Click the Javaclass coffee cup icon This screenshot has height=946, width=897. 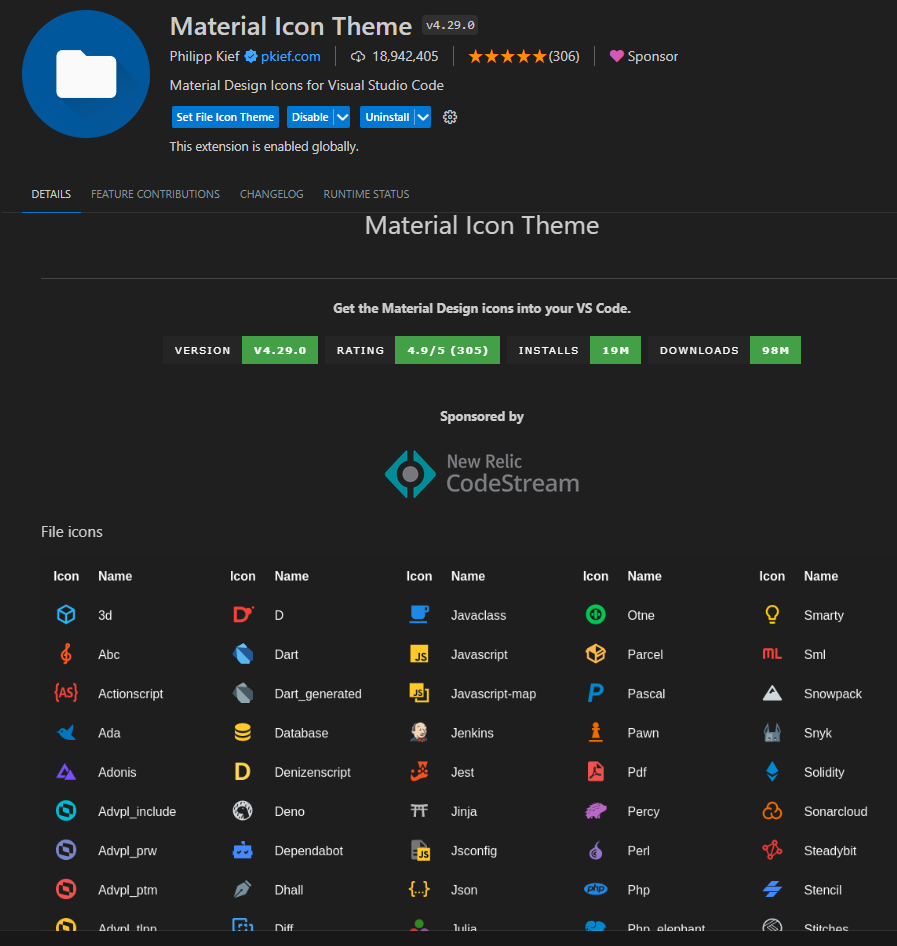click(419, 615)
